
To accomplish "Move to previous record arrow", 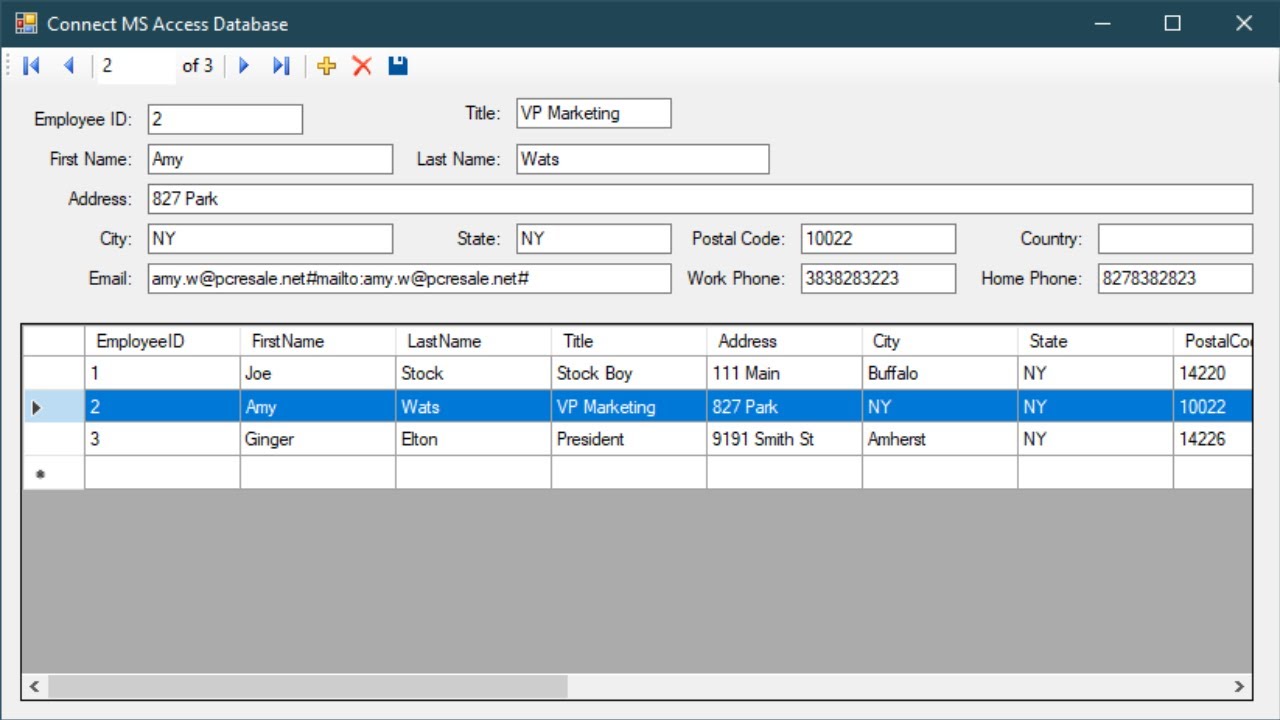I will (69, 66).
